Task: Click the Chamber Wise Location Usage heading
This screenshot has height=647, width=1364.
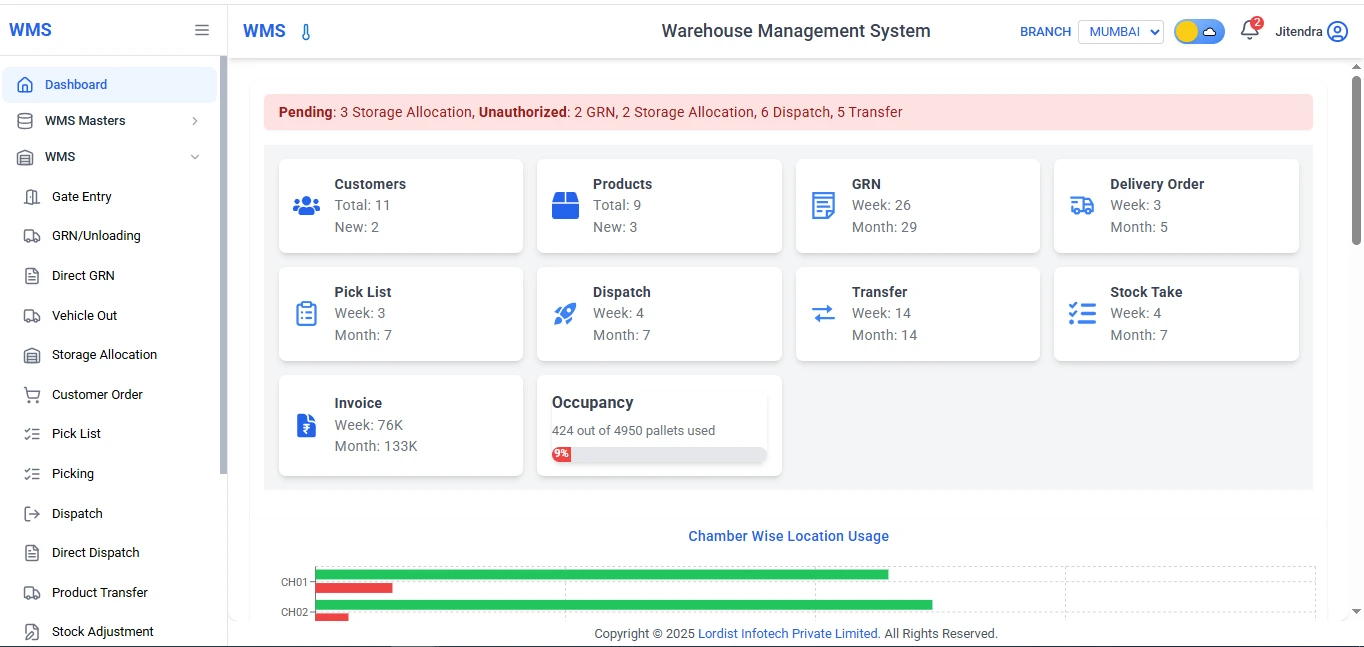Action: pos(788,536)
